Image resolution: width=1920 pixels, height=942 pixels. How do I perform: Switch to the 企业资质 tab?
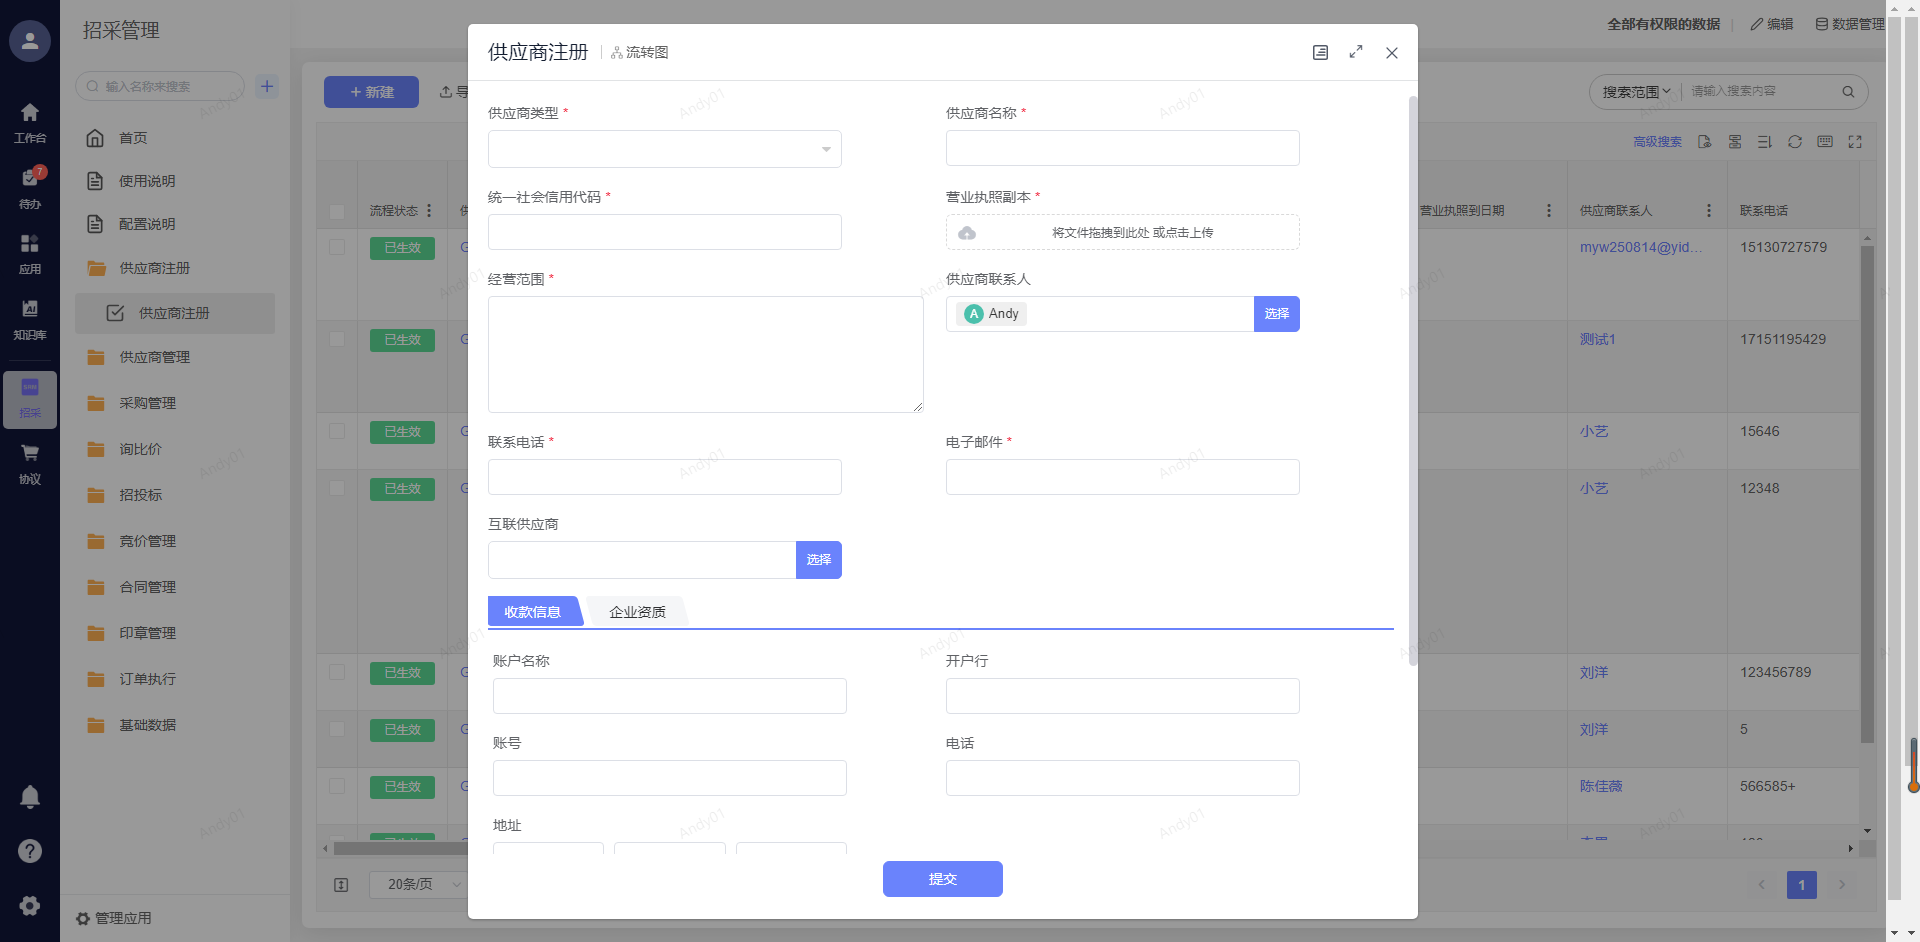coord(637,612)
